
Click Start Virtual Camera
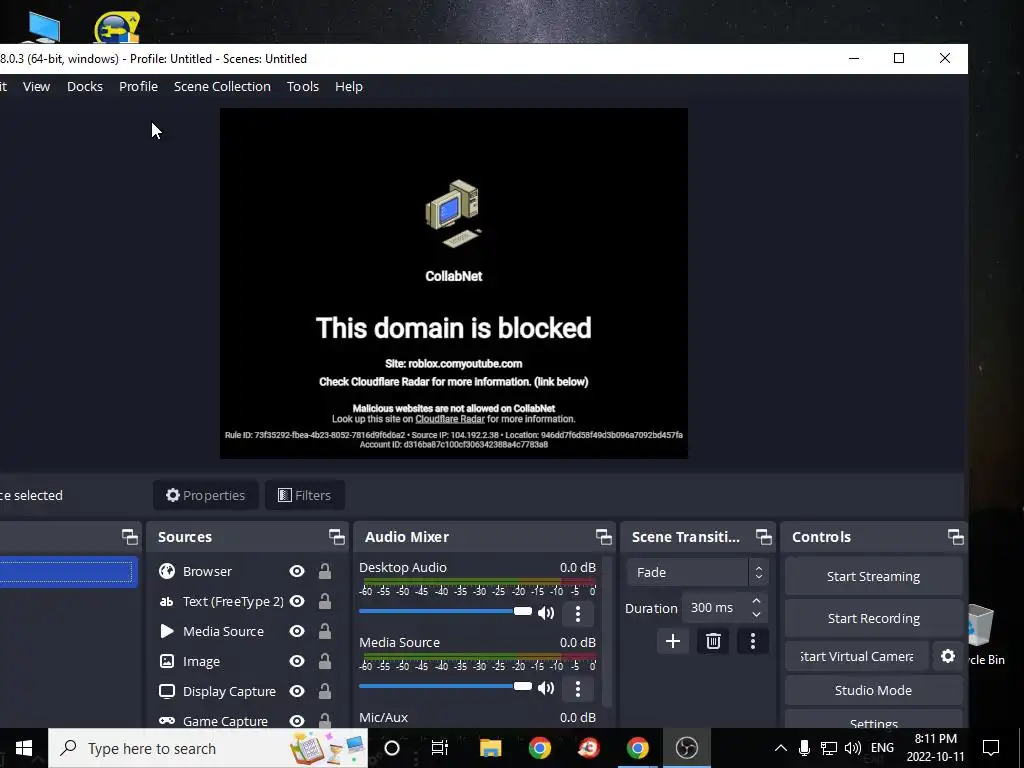pos(857,656)
